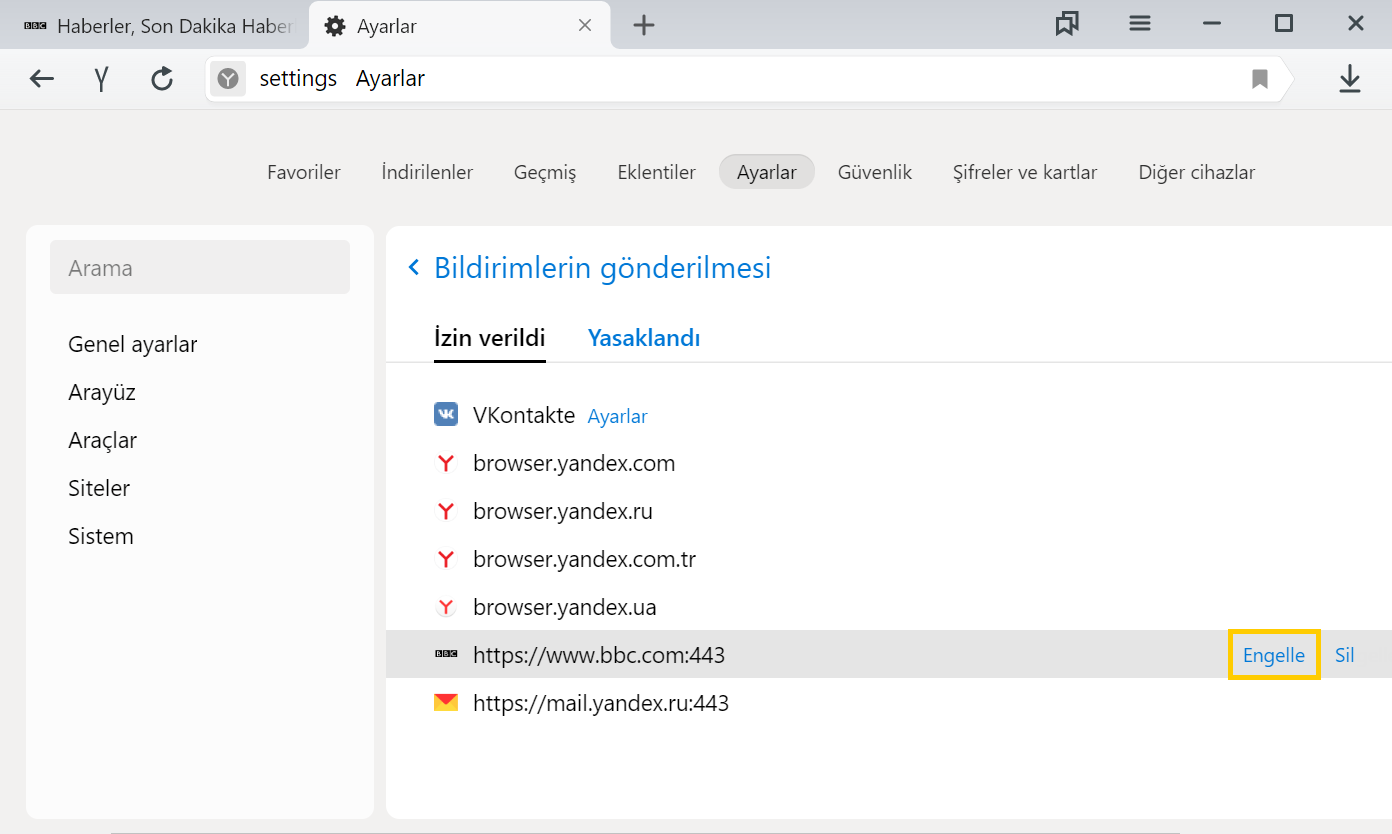1392x834 pixels.
Task: Click the Yandex icon beside browser.yandex.com
Action: [x=446, y=463]
